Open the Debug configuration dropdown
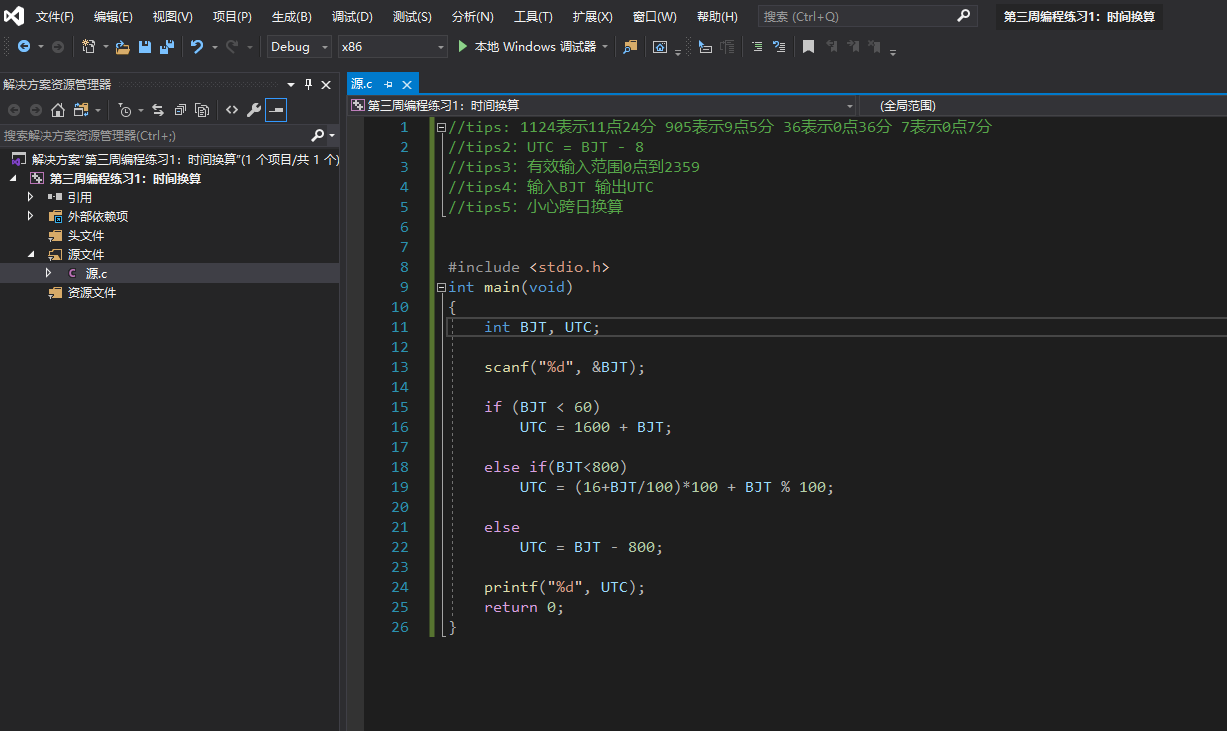The height and width of the screenshot is (731, 1227). (299, 47)
